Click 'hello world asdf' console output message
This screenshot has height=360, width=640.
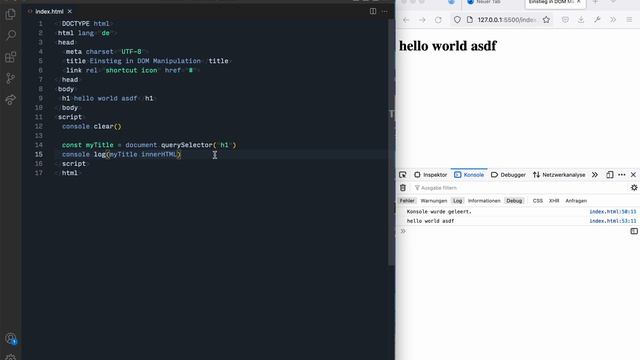(x=431, y=221)
